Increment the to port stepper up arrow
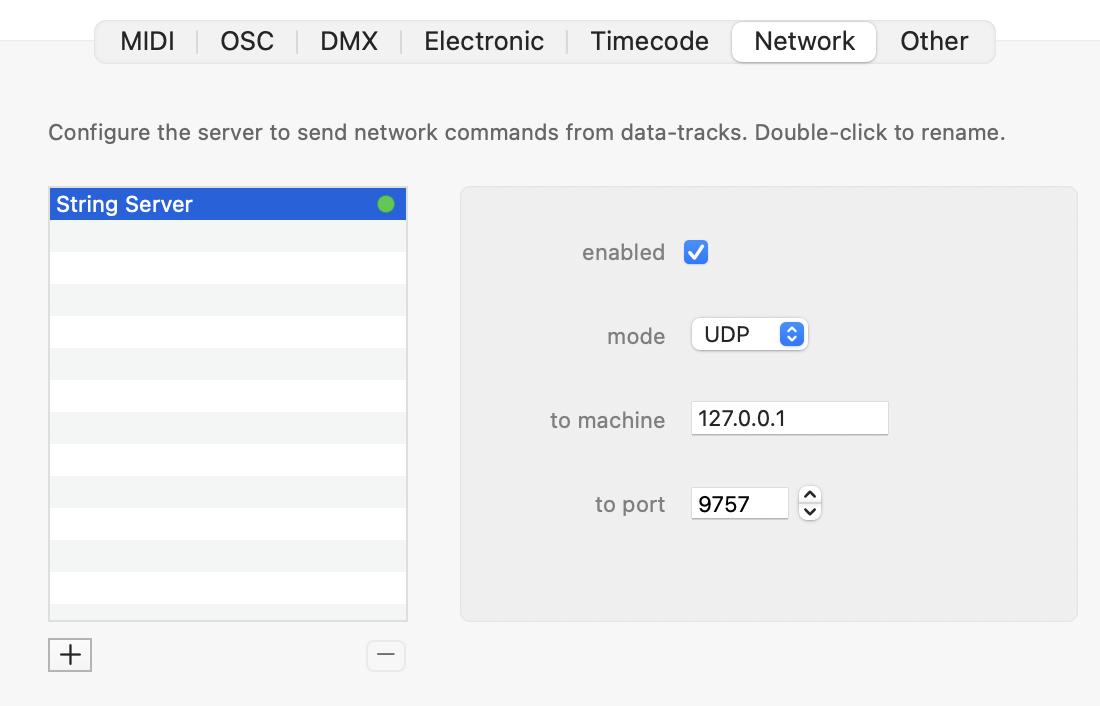This screenshot has width=1100, height=706. pos(811,495)
